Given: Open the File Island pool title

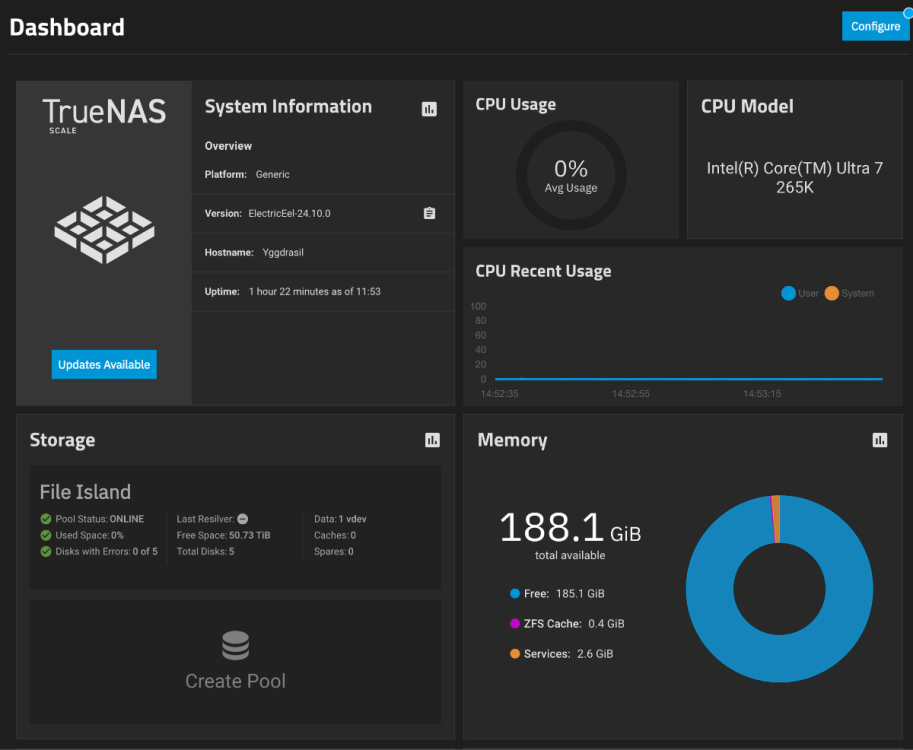Looking at the screenshot, I should (85, 492).
